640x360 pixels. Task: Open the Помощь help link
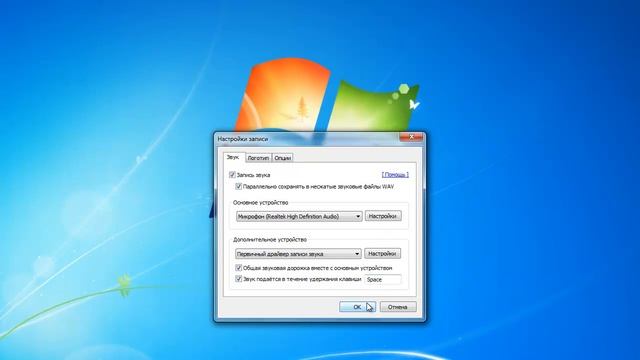[x=395, y=175]
